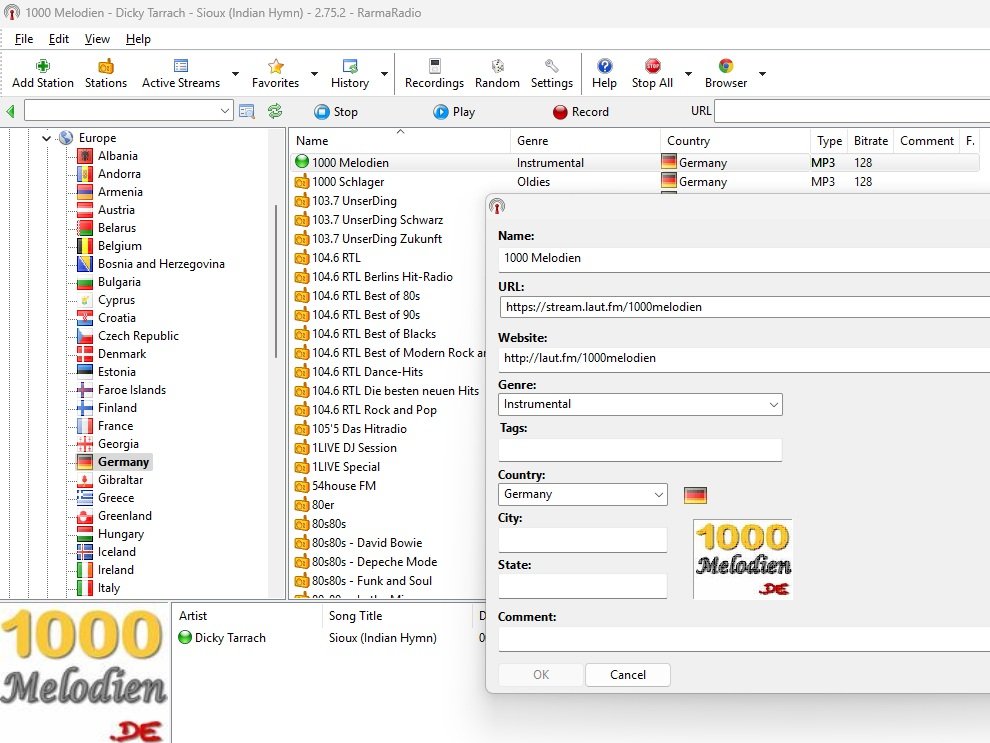
Task: Select the 80s80s - David Bowie station
Action: tap(367, 543)
